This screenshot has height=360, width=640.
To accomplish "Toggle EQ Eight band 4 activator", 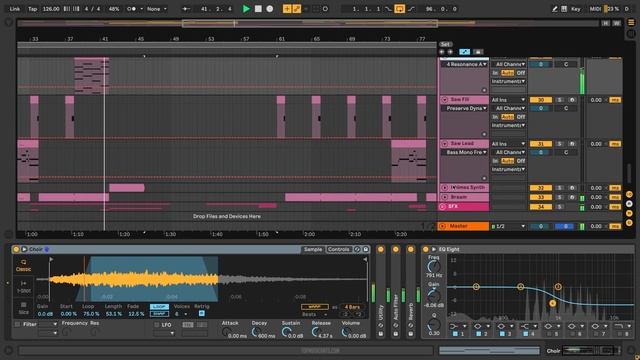I will 526,334.
